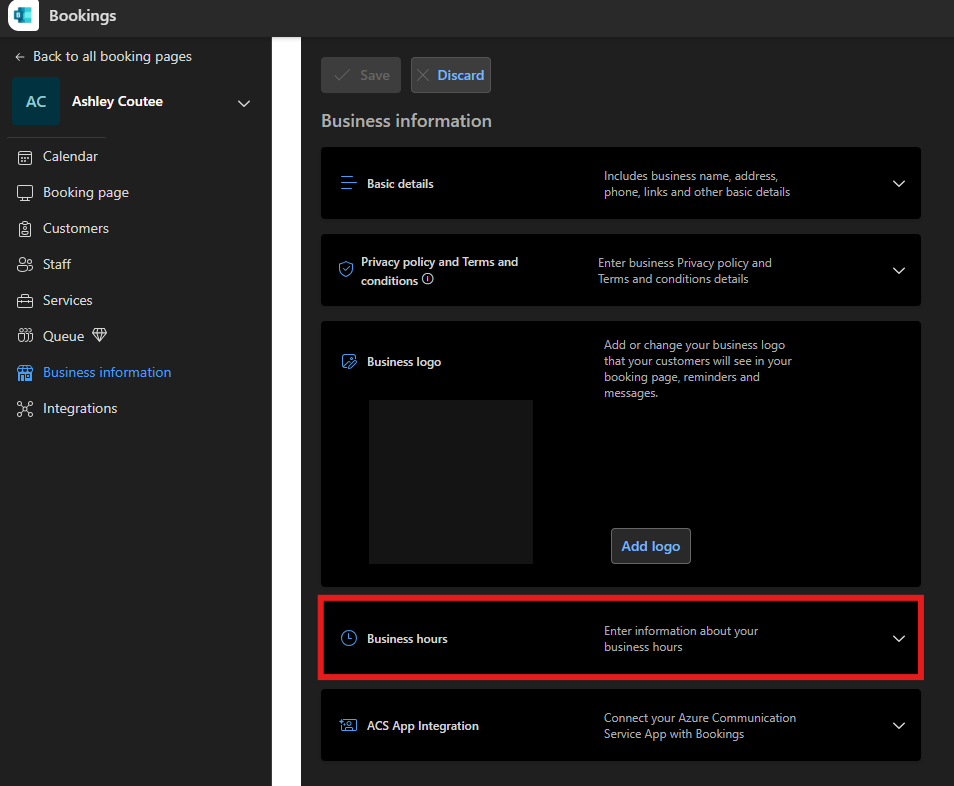The image size is (954, 786).
Task: Click the ACS App Integration label
Action: click(423, 726)
